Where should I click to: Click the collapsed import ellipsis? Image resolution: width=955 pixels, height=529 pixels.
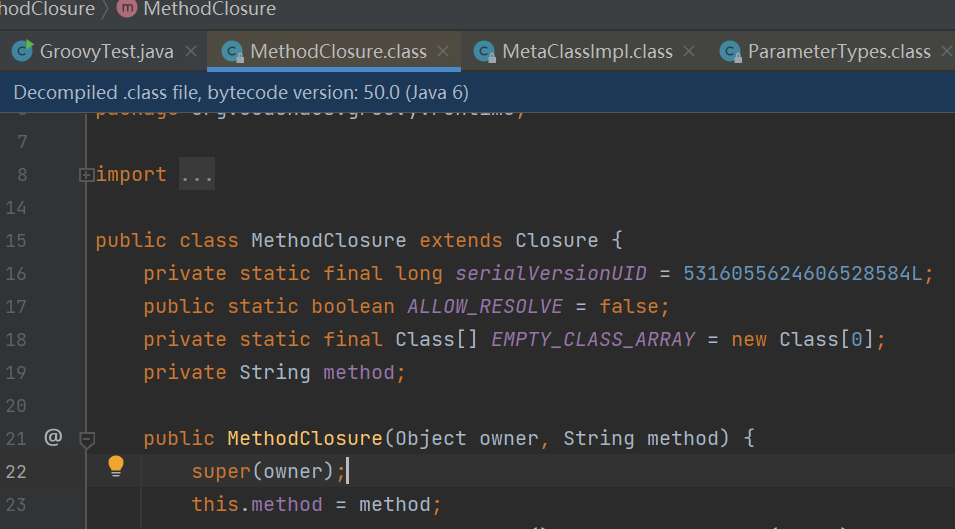(x=197, y=175)
